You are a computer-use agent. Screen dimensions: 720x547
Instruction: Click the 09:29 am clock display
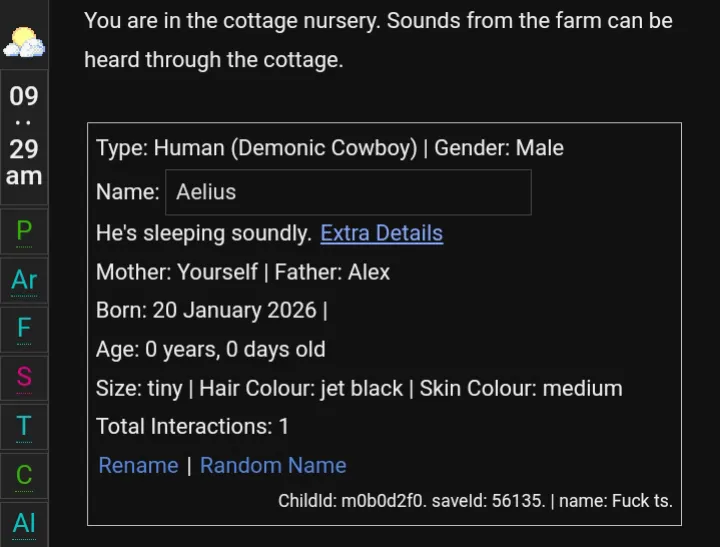pos(24,136)
